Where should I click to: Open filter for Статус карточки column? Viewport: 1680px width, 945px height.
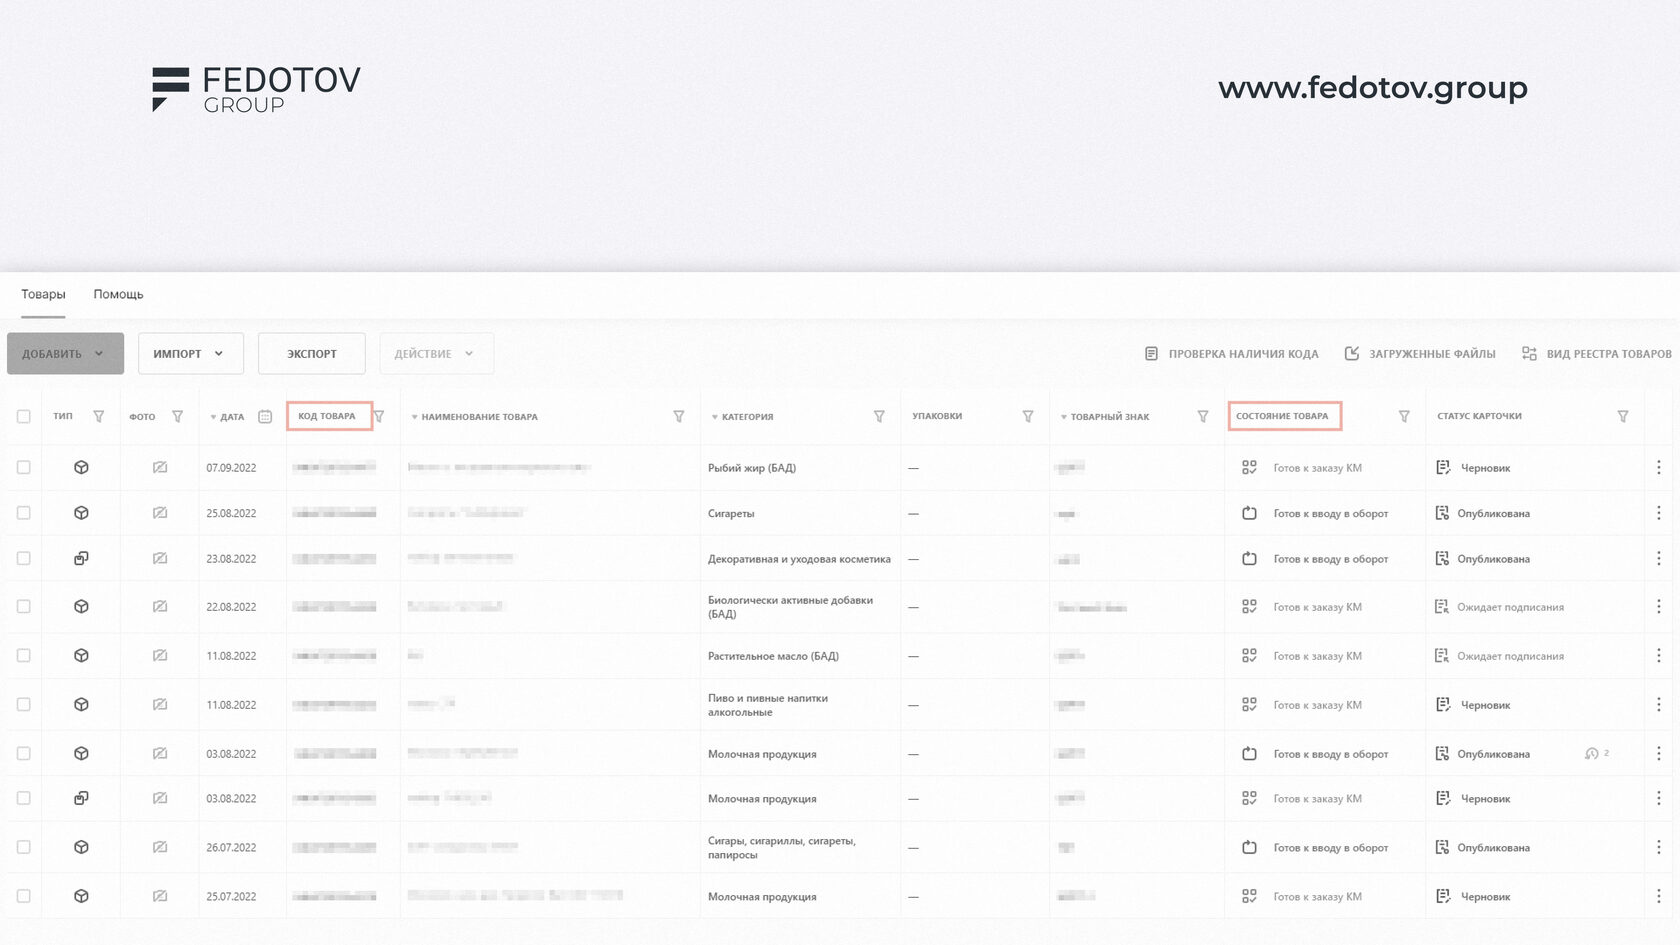(1623, 416)
